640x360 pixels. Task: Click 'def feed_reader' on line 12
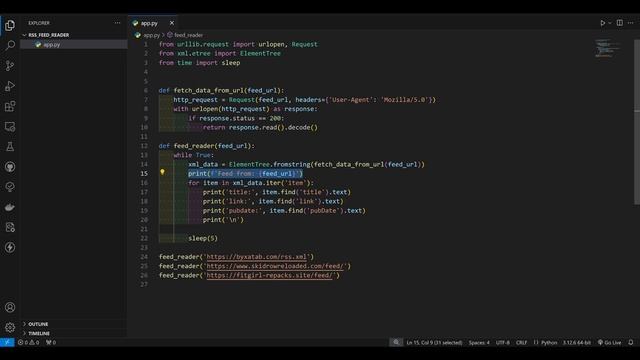coord(207,146)
